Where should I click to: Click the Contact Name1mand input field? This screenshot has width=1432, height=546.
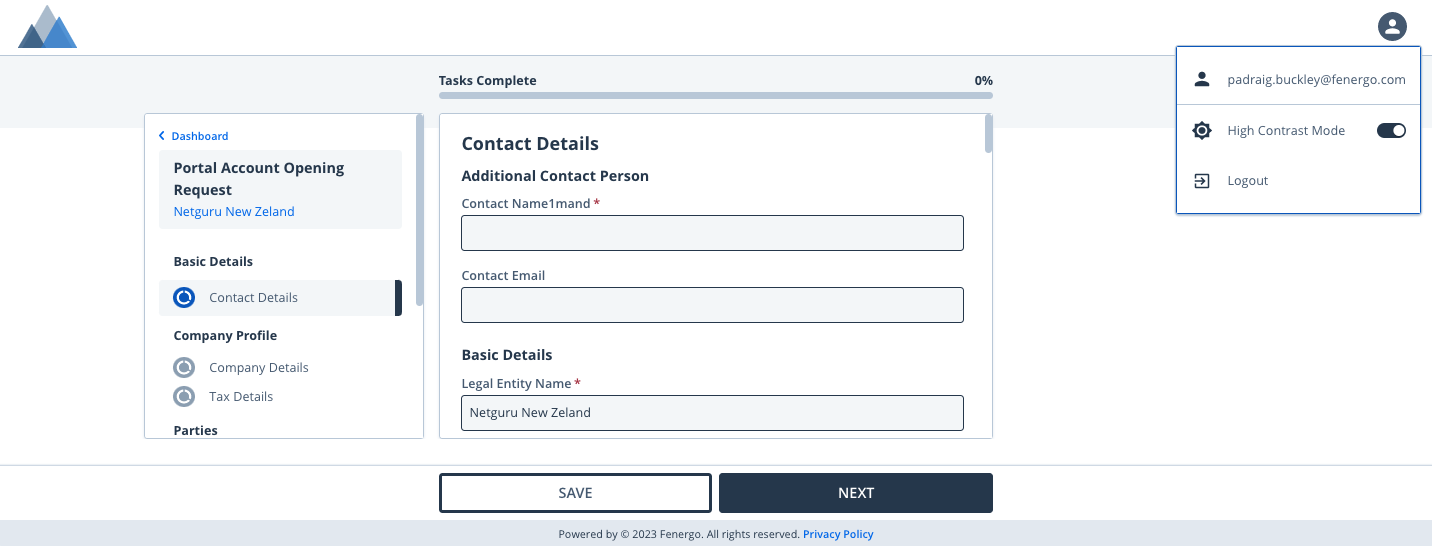coord(712,233)
